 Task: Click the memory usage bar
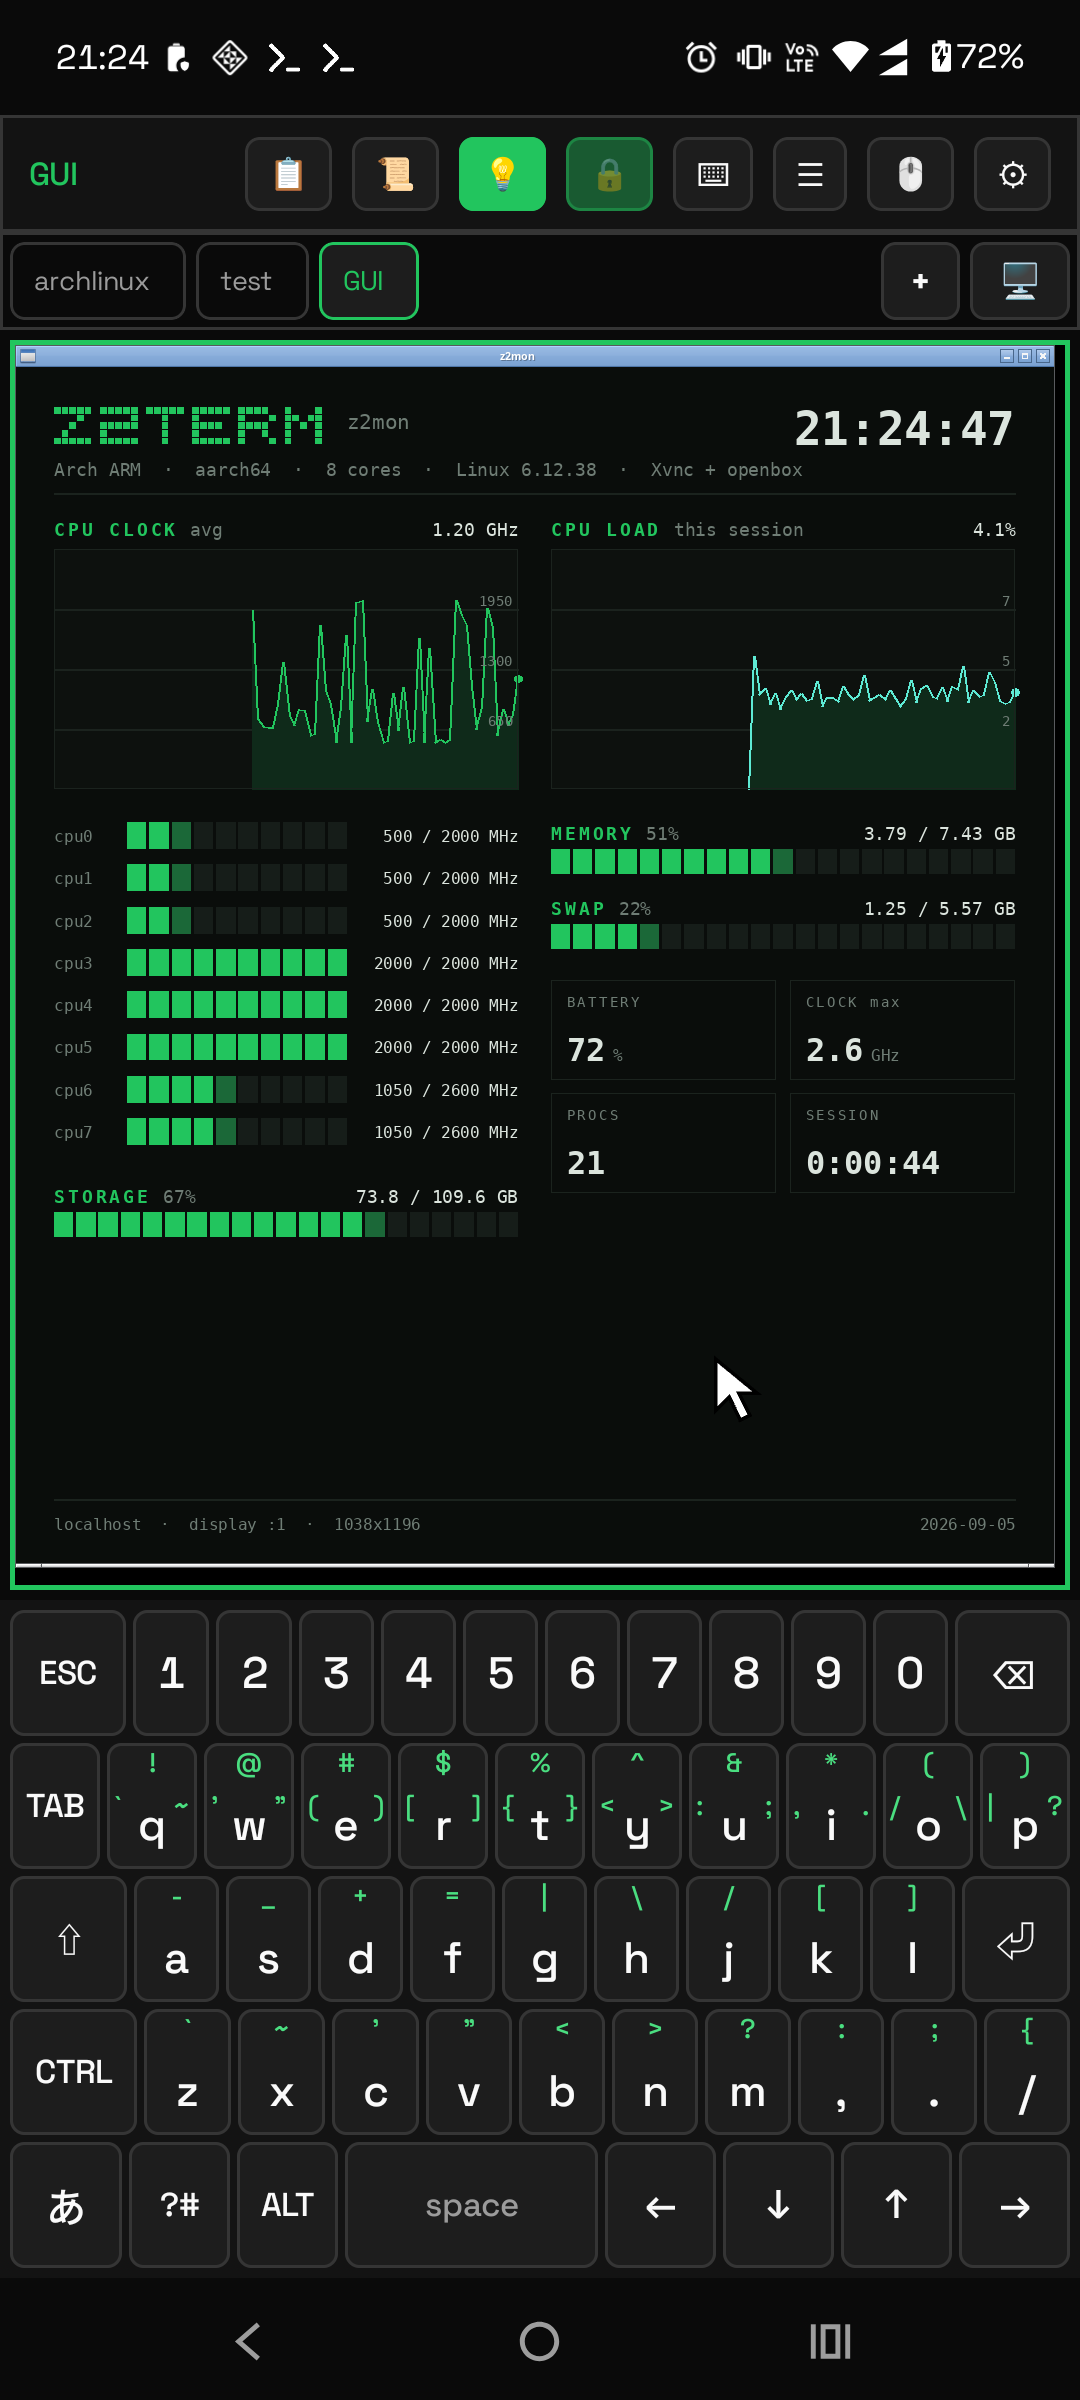(783, 861)
